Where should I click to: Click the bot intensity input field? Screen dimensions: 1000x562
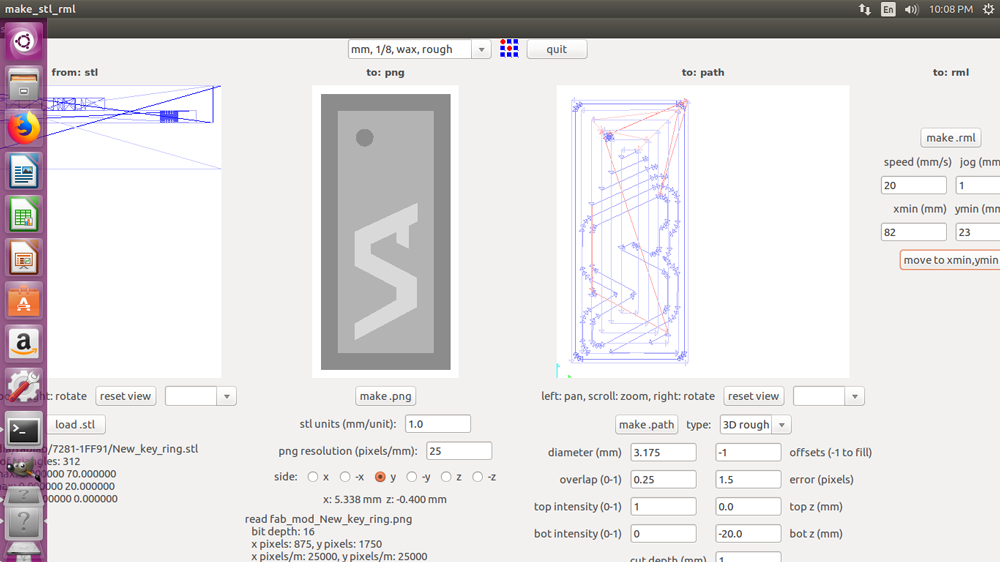(663, 534)
